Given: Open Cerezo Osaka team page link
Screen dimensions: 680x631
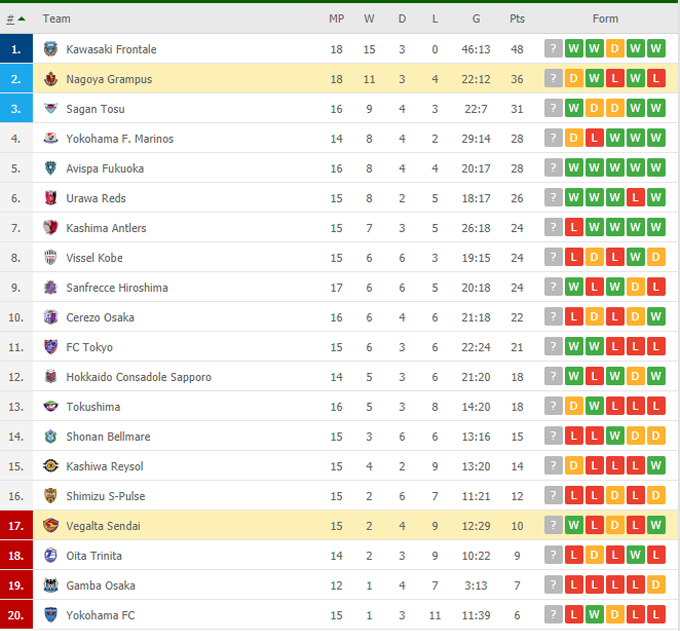Looking at the screenshot, I should point(100,317).
